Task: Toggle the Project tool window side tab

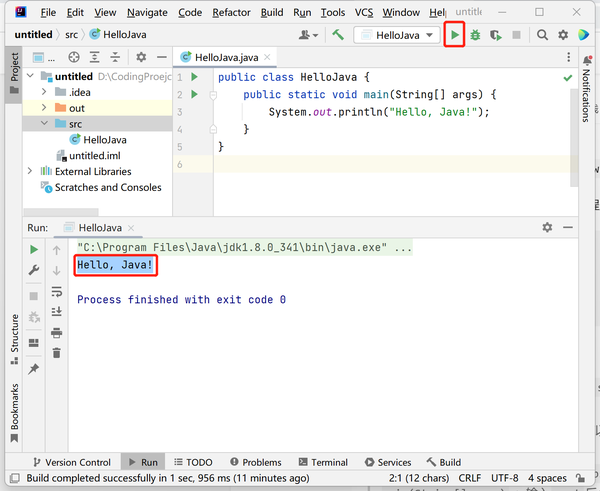Action: (14, 73)
